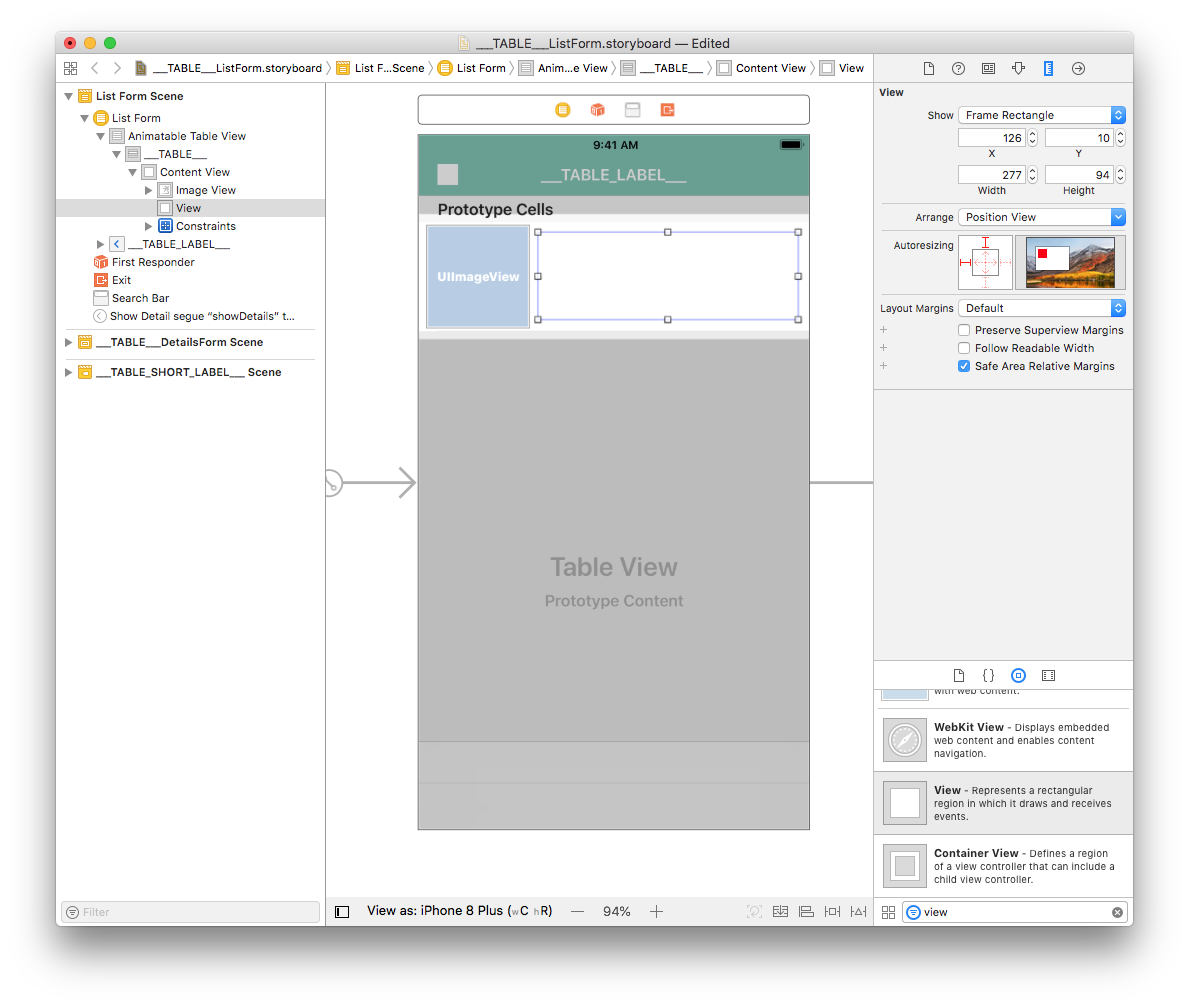Click Content View in jump bar
This screenshot has height=1006, width=1189.
(x=762, y=68)
